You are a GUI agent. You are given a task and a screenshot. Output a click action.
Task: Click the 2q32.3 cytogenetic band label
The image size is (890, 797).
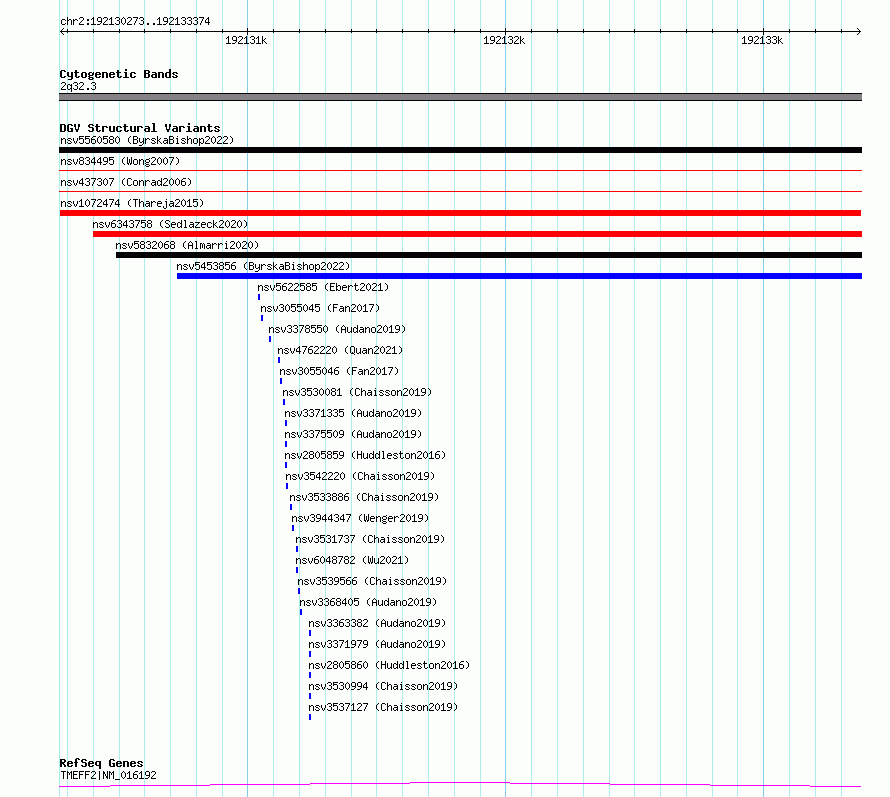coord(78,86)
